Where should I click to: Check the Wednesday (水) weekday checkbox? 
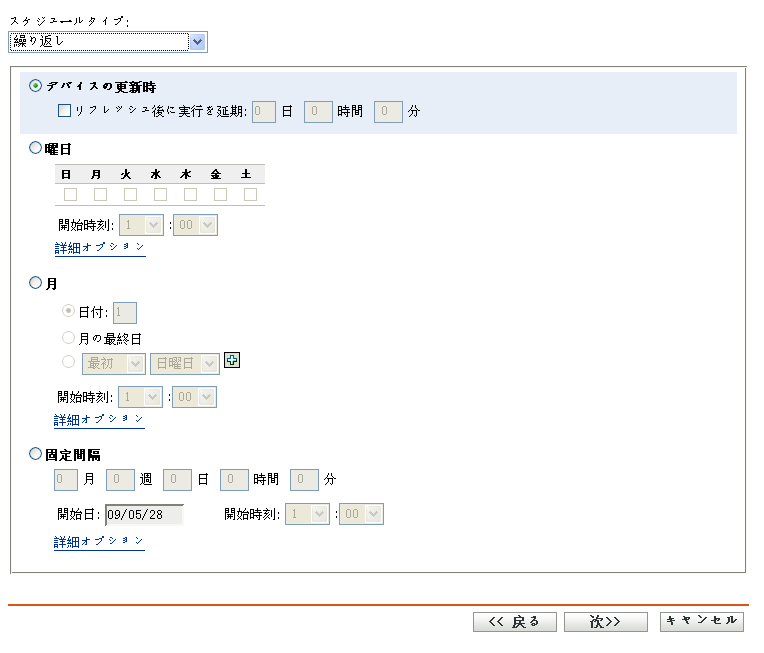(x=160, y=194)
